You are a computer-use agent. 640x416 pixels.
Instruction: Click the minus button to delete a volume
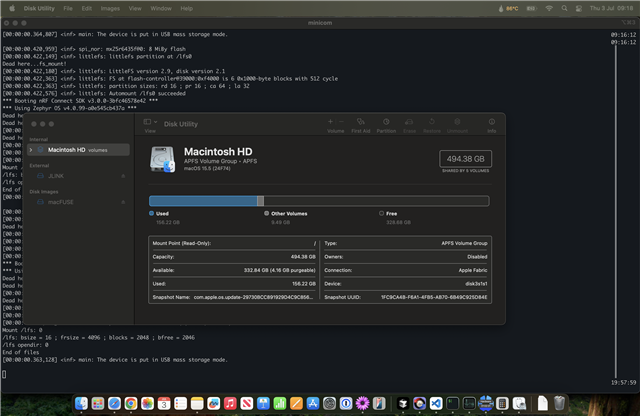[x=341, y=122]
